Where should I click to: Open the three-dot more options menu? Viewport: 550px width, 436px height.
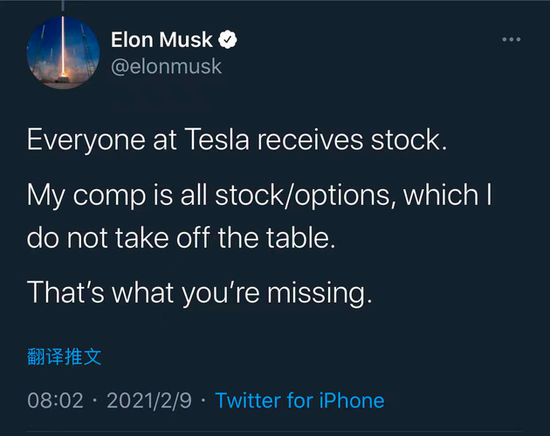[511, 39]
